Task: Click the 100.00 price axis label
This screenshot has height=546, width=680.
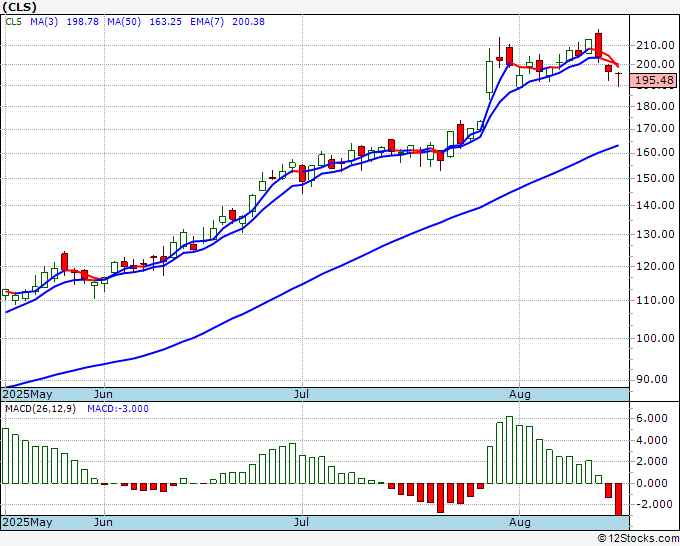Action: (x=655, y=338)
